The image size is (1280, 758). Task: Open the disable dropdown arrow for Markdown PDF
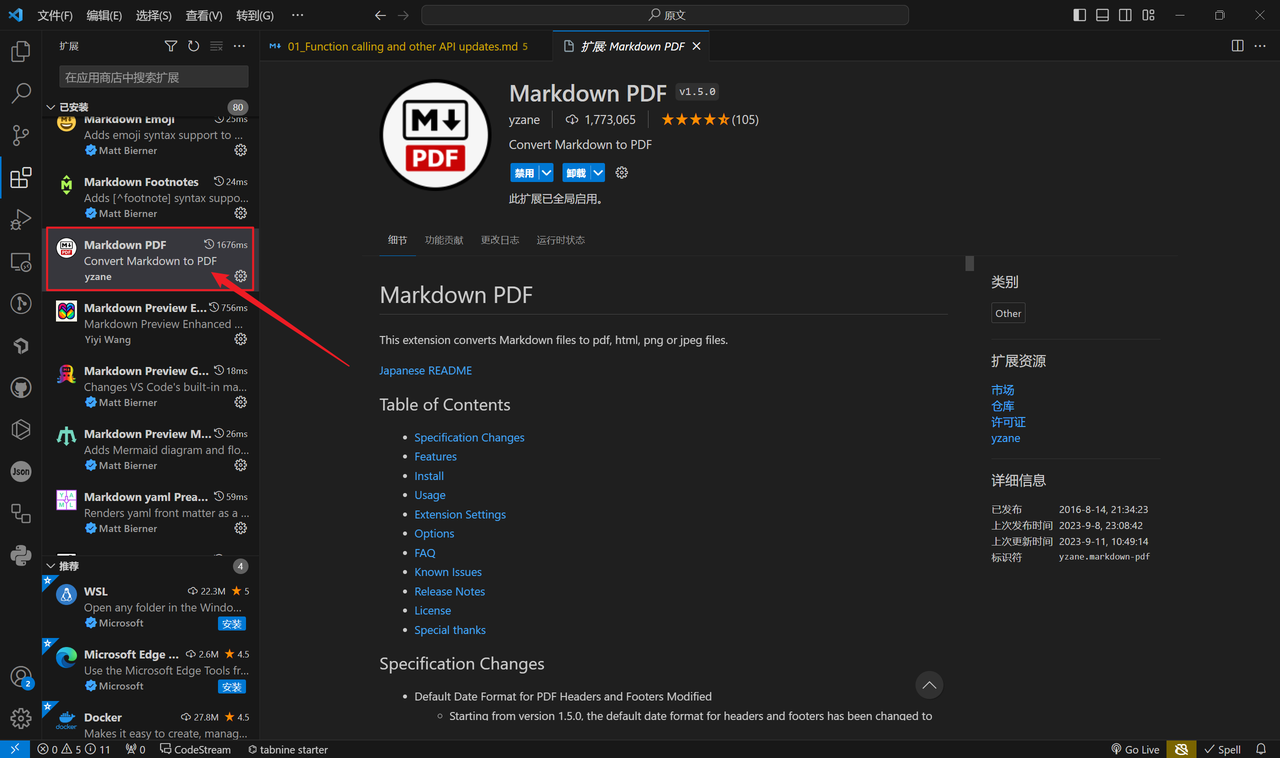(546, 172)
